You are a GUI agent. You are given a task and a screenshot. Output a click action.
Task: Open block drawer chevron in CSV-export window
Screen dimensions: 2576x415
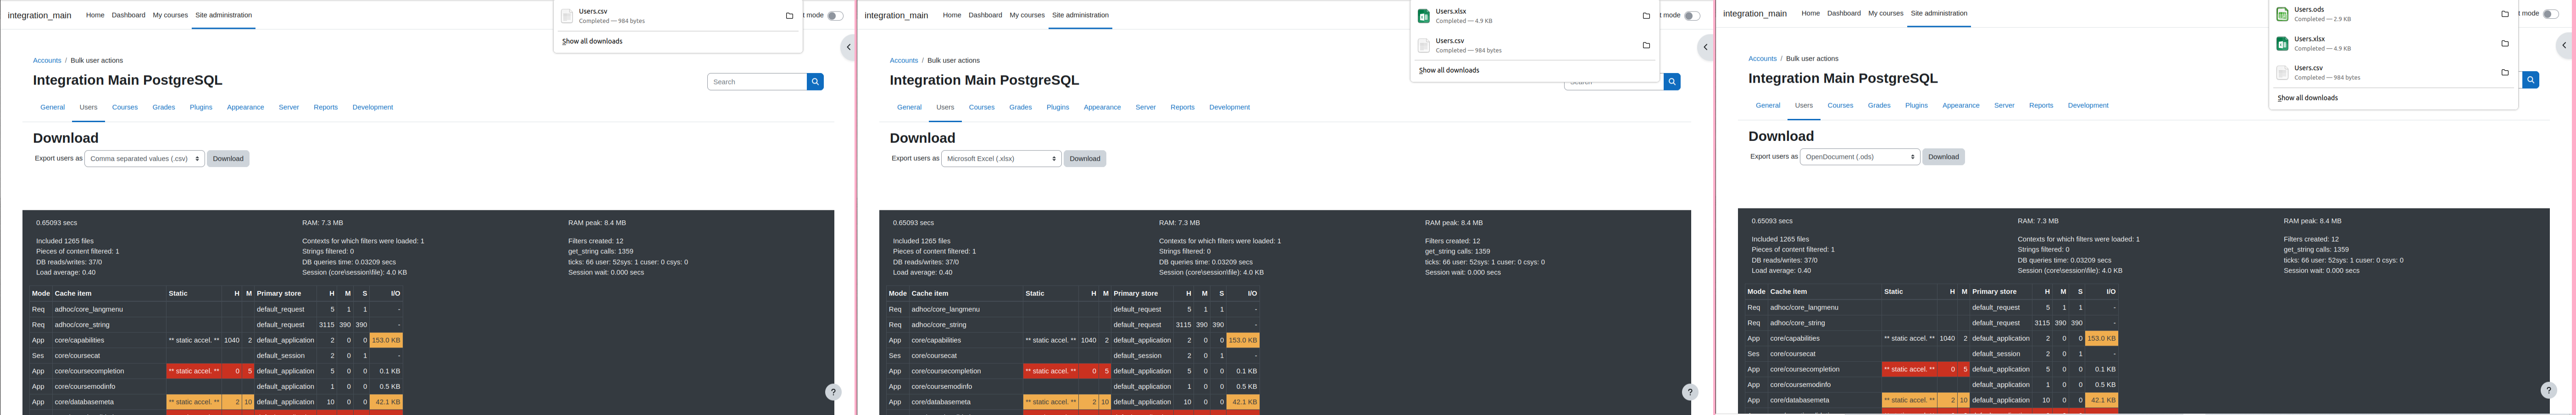[x=849, y=47]
